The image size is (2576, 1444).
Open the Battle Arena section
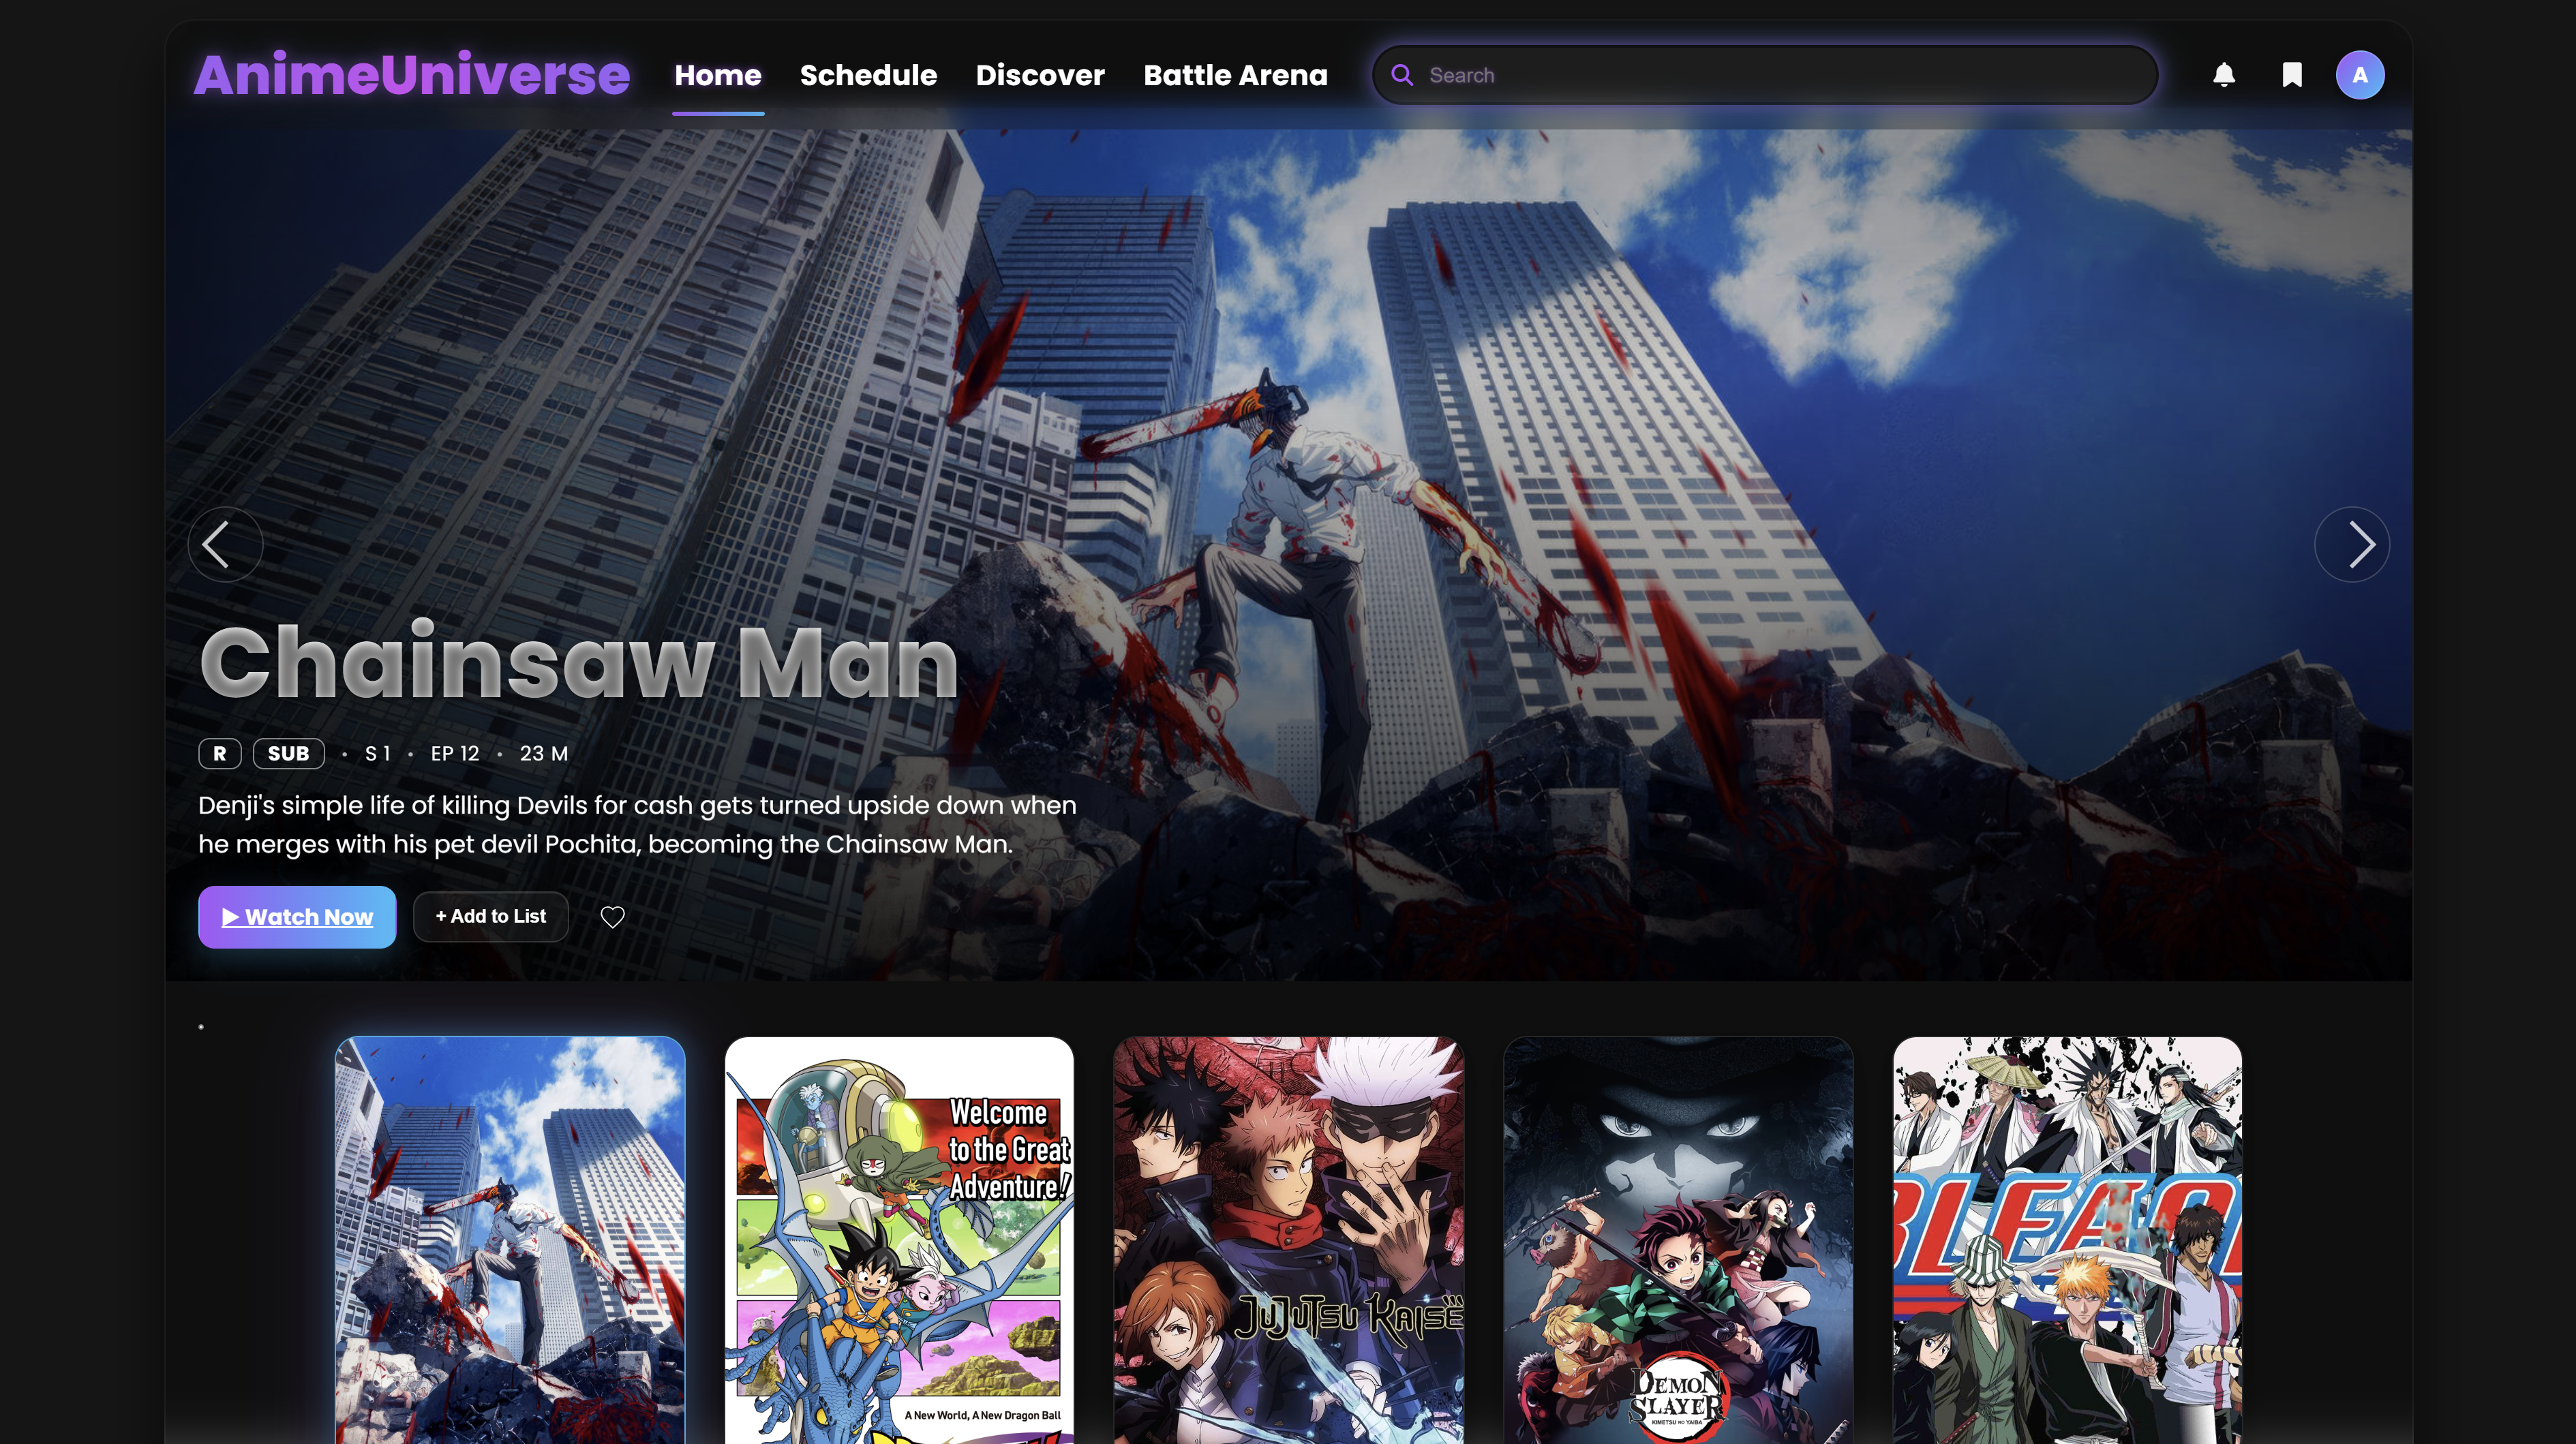[x=1236, y=75]
